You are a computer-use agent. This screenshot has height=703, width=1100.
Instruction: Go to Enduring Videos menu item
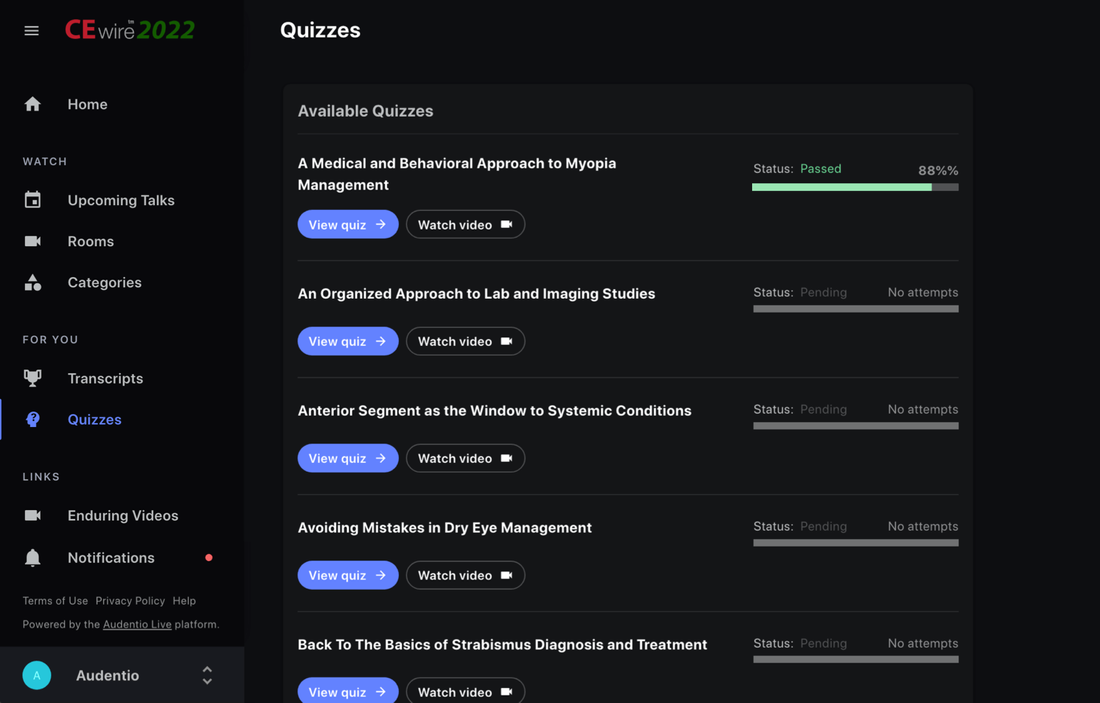tap(122, 516)
